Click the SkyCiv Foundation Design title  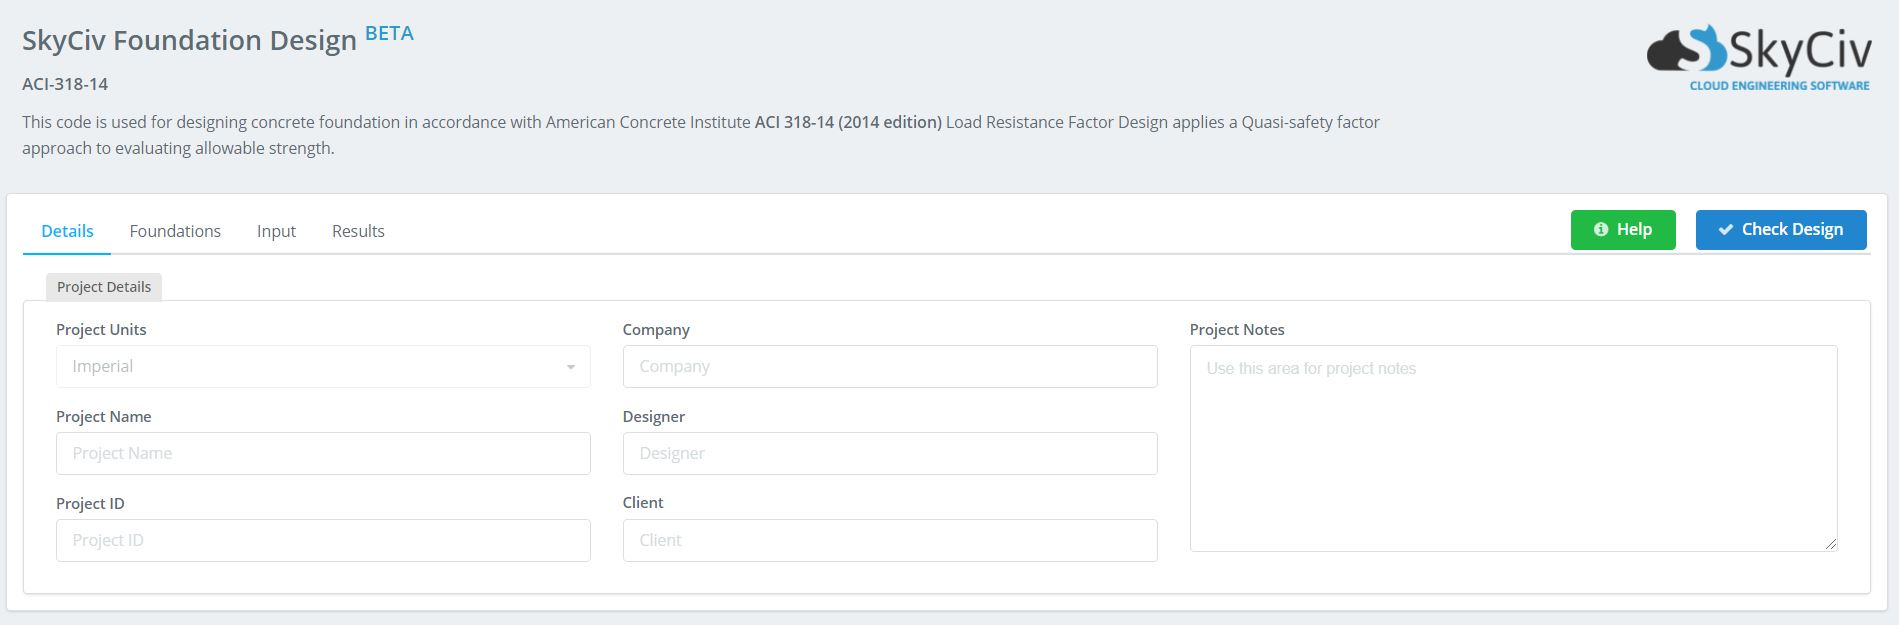point(189,40)
